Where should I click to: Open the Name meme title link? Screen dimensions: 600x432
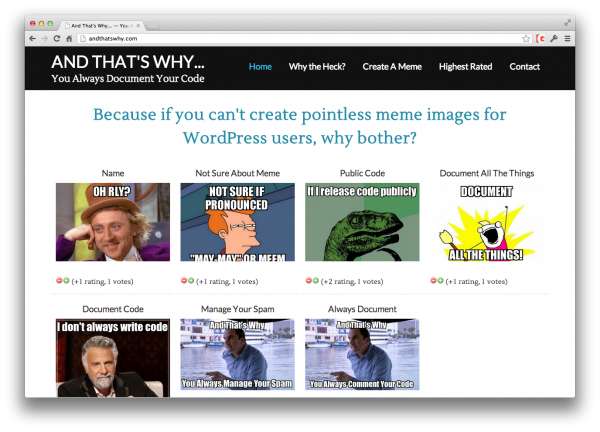coord(113,173)
